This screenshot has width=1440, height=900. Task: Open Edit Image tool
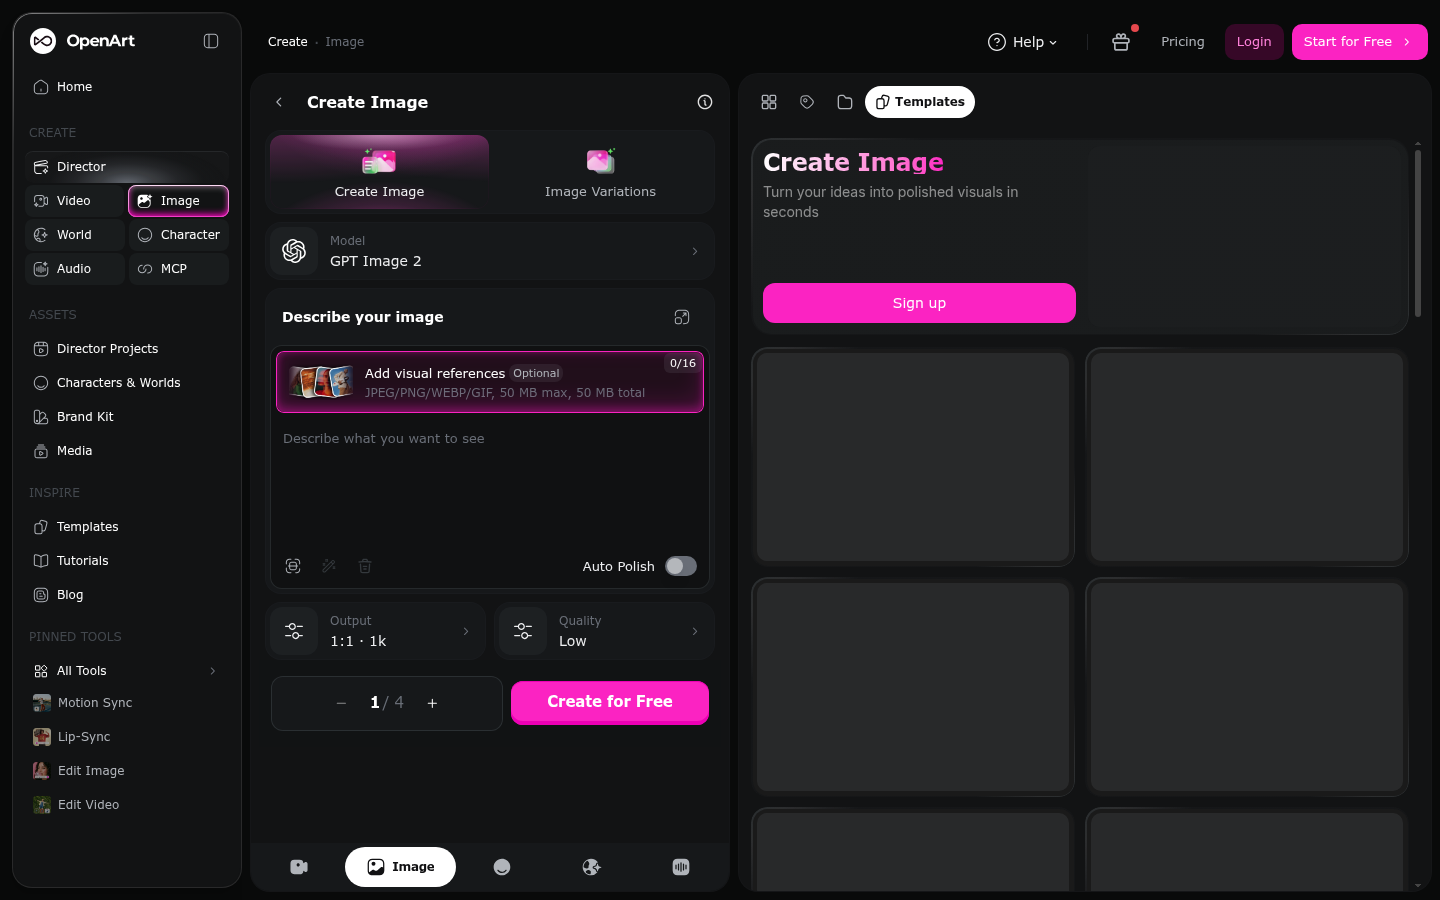click(127, 771)
